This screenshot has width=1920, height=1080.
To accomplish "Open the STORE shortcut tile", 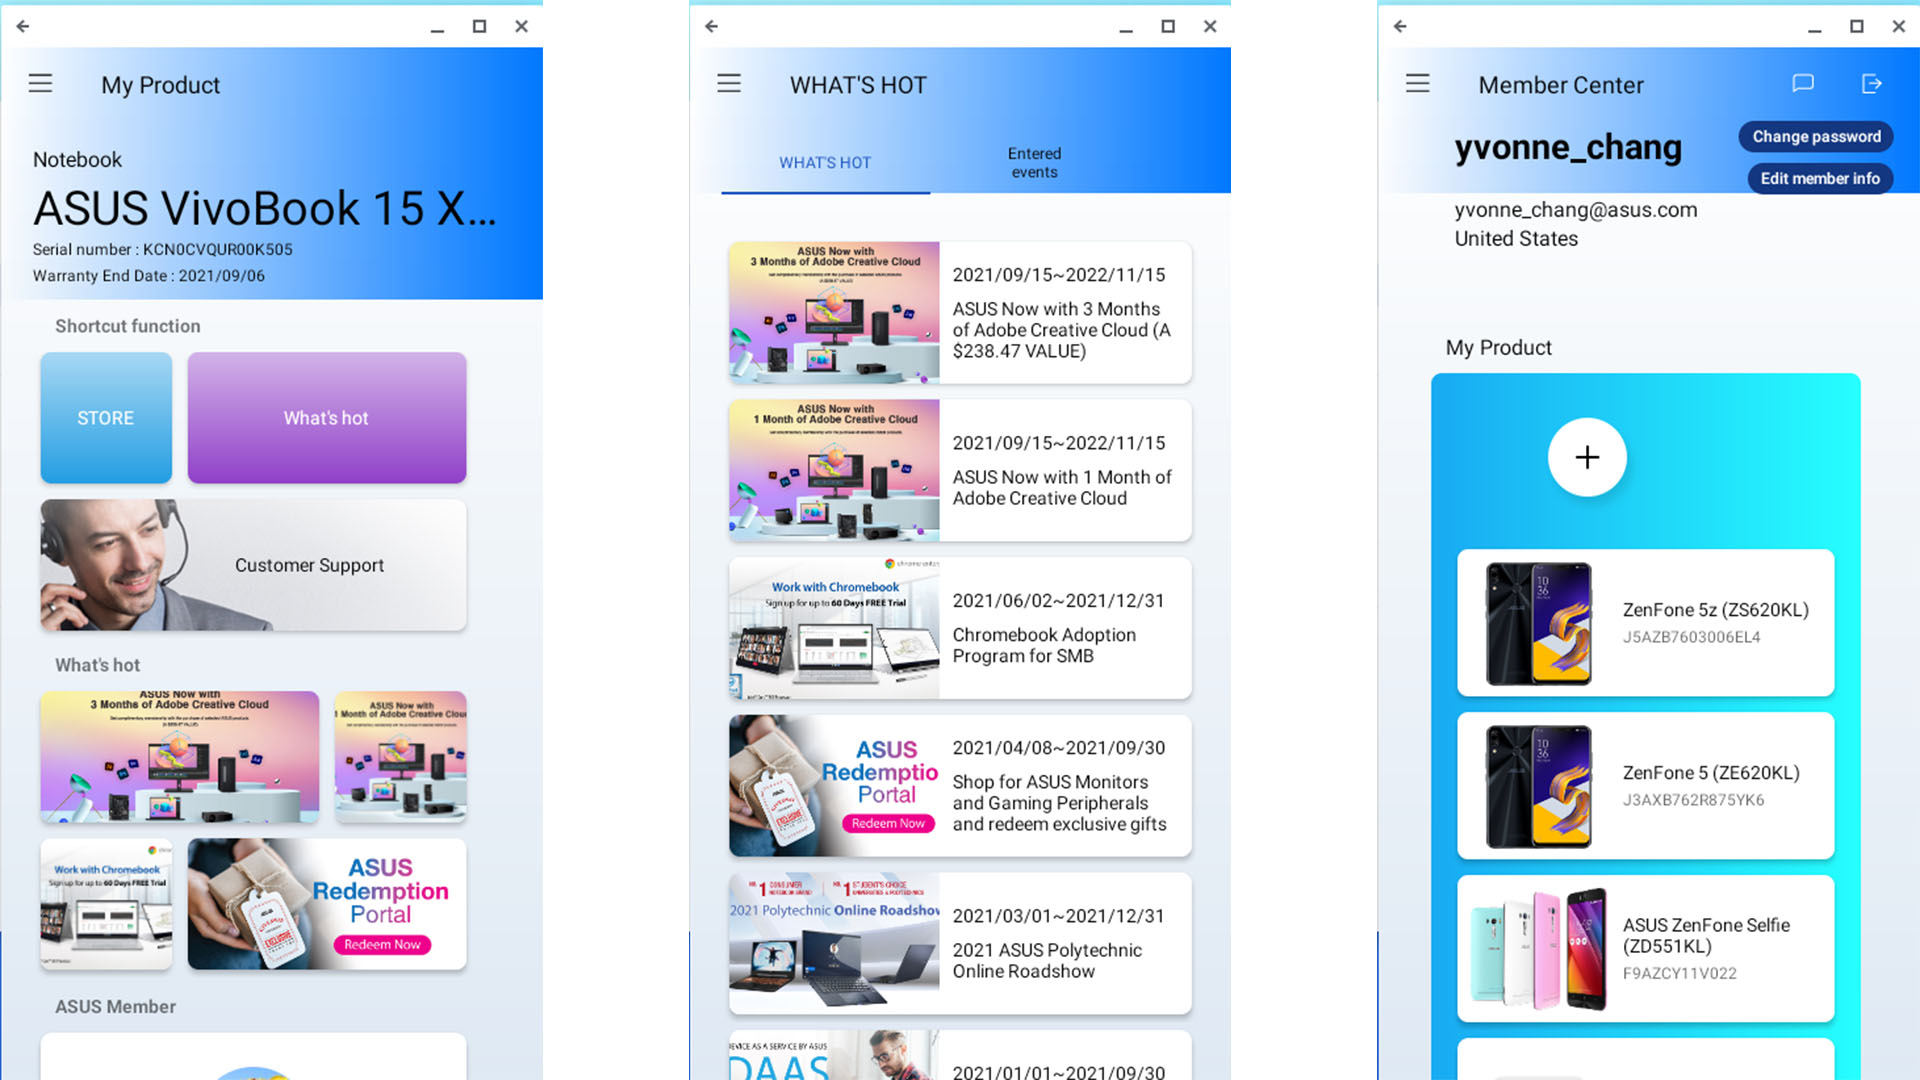I will (106, 418).
